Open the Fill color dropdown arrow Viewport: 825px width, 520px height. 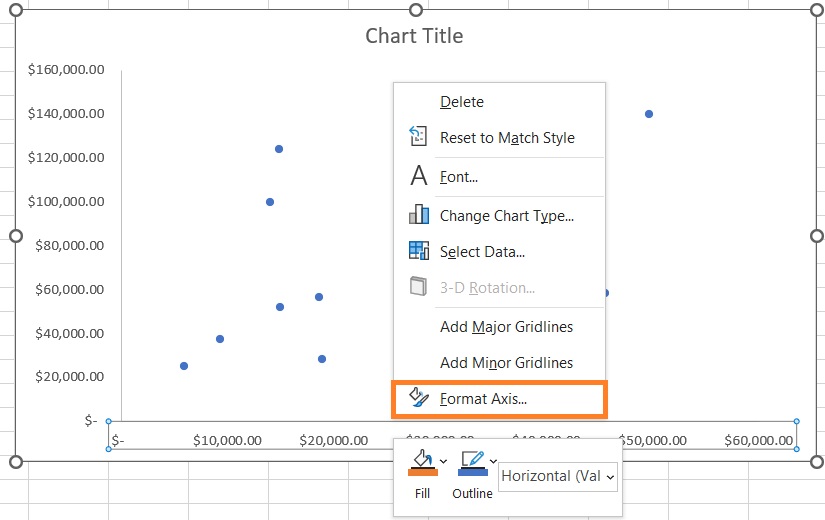point(444,462)
